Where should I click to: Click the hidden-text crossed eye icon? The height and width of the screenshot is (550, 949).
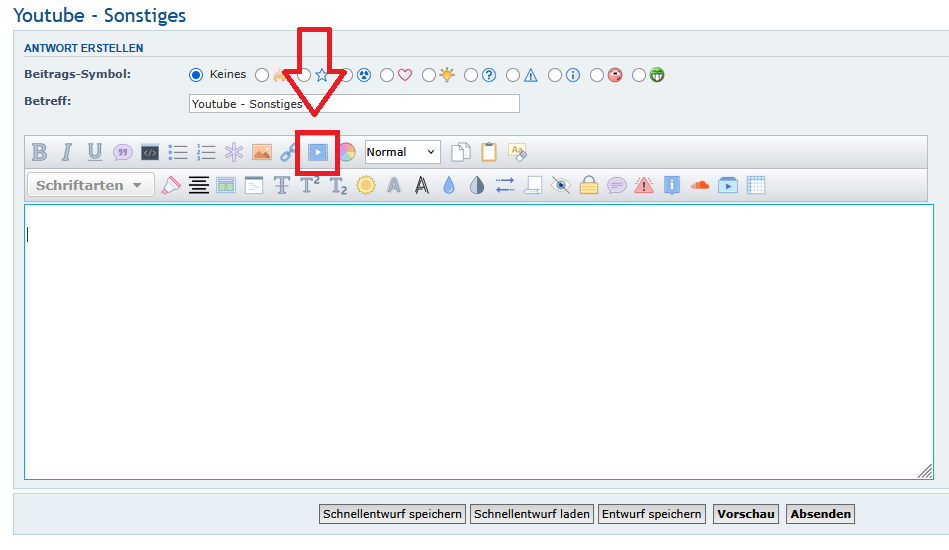pyautogui.click(x=561, y=185)
